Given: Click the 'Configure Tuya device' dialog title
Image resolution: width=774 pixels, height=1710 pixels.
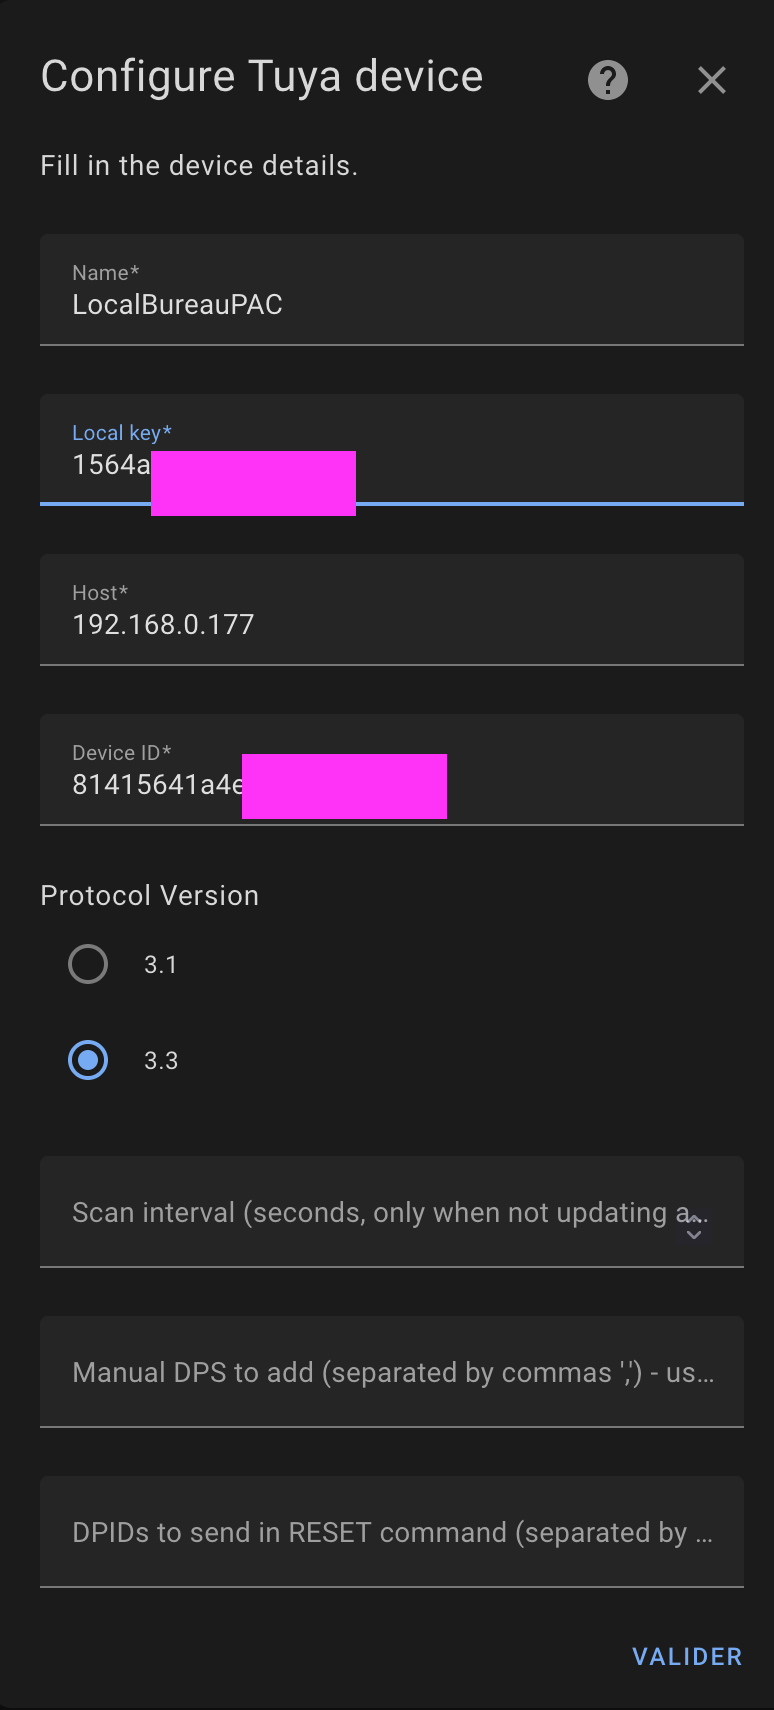Looking at the screenshot, I should 261,77.
